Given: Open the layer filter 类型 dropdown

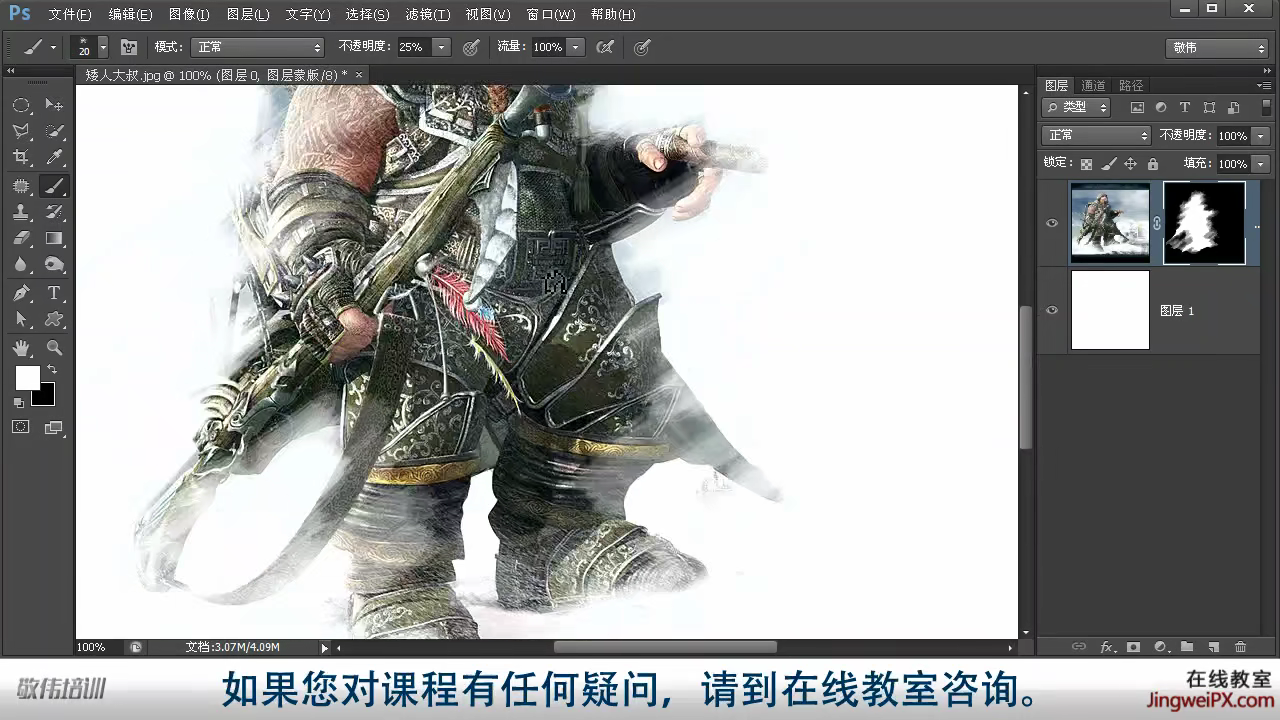Looking at the screenshot, I should [x=1076, y=107].
